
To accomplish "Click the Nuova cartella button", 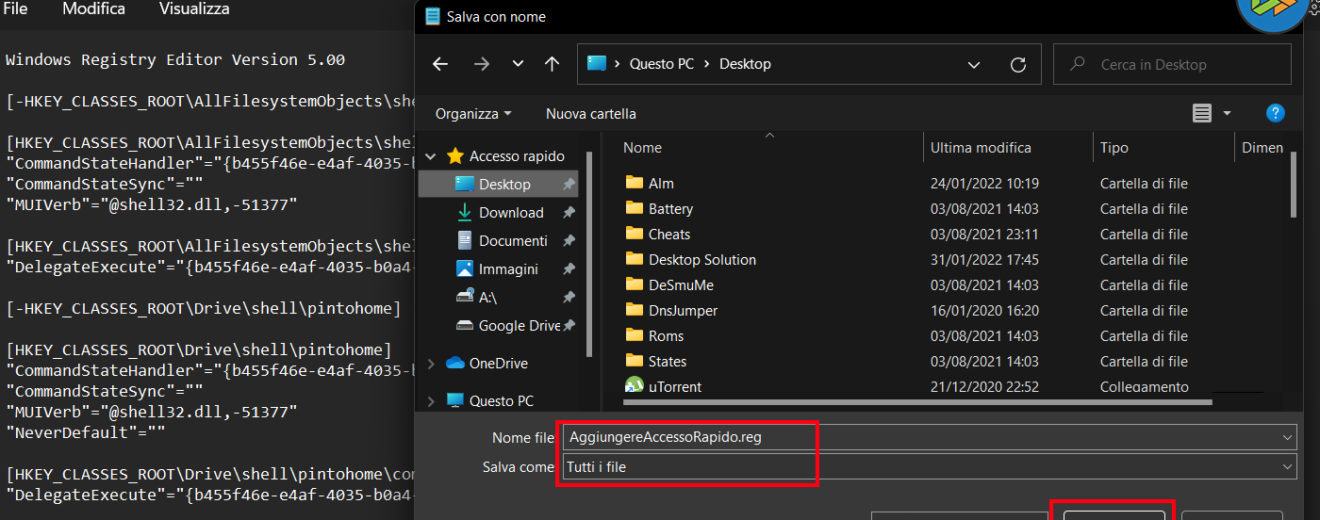I will pos(591,113).
